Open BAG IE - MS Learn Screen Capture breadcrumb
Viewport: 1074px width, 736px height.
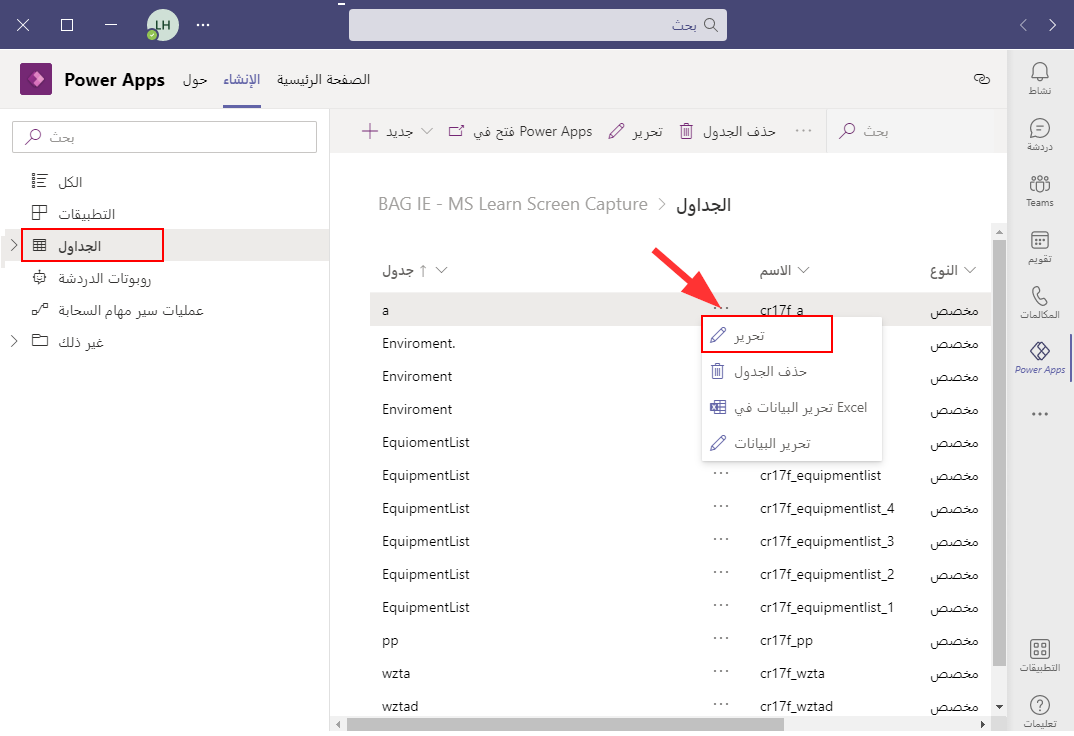(x=512, y=204)
